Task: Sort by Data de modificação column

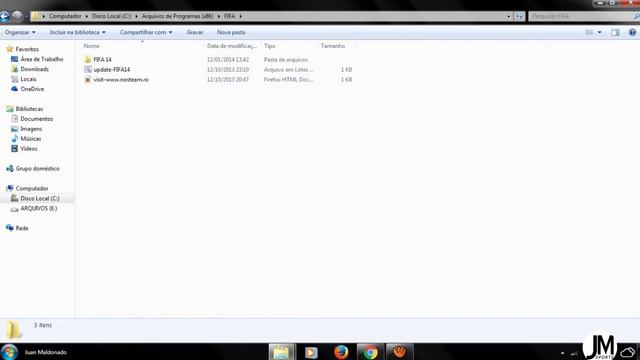Action: [x=232, y=46]
